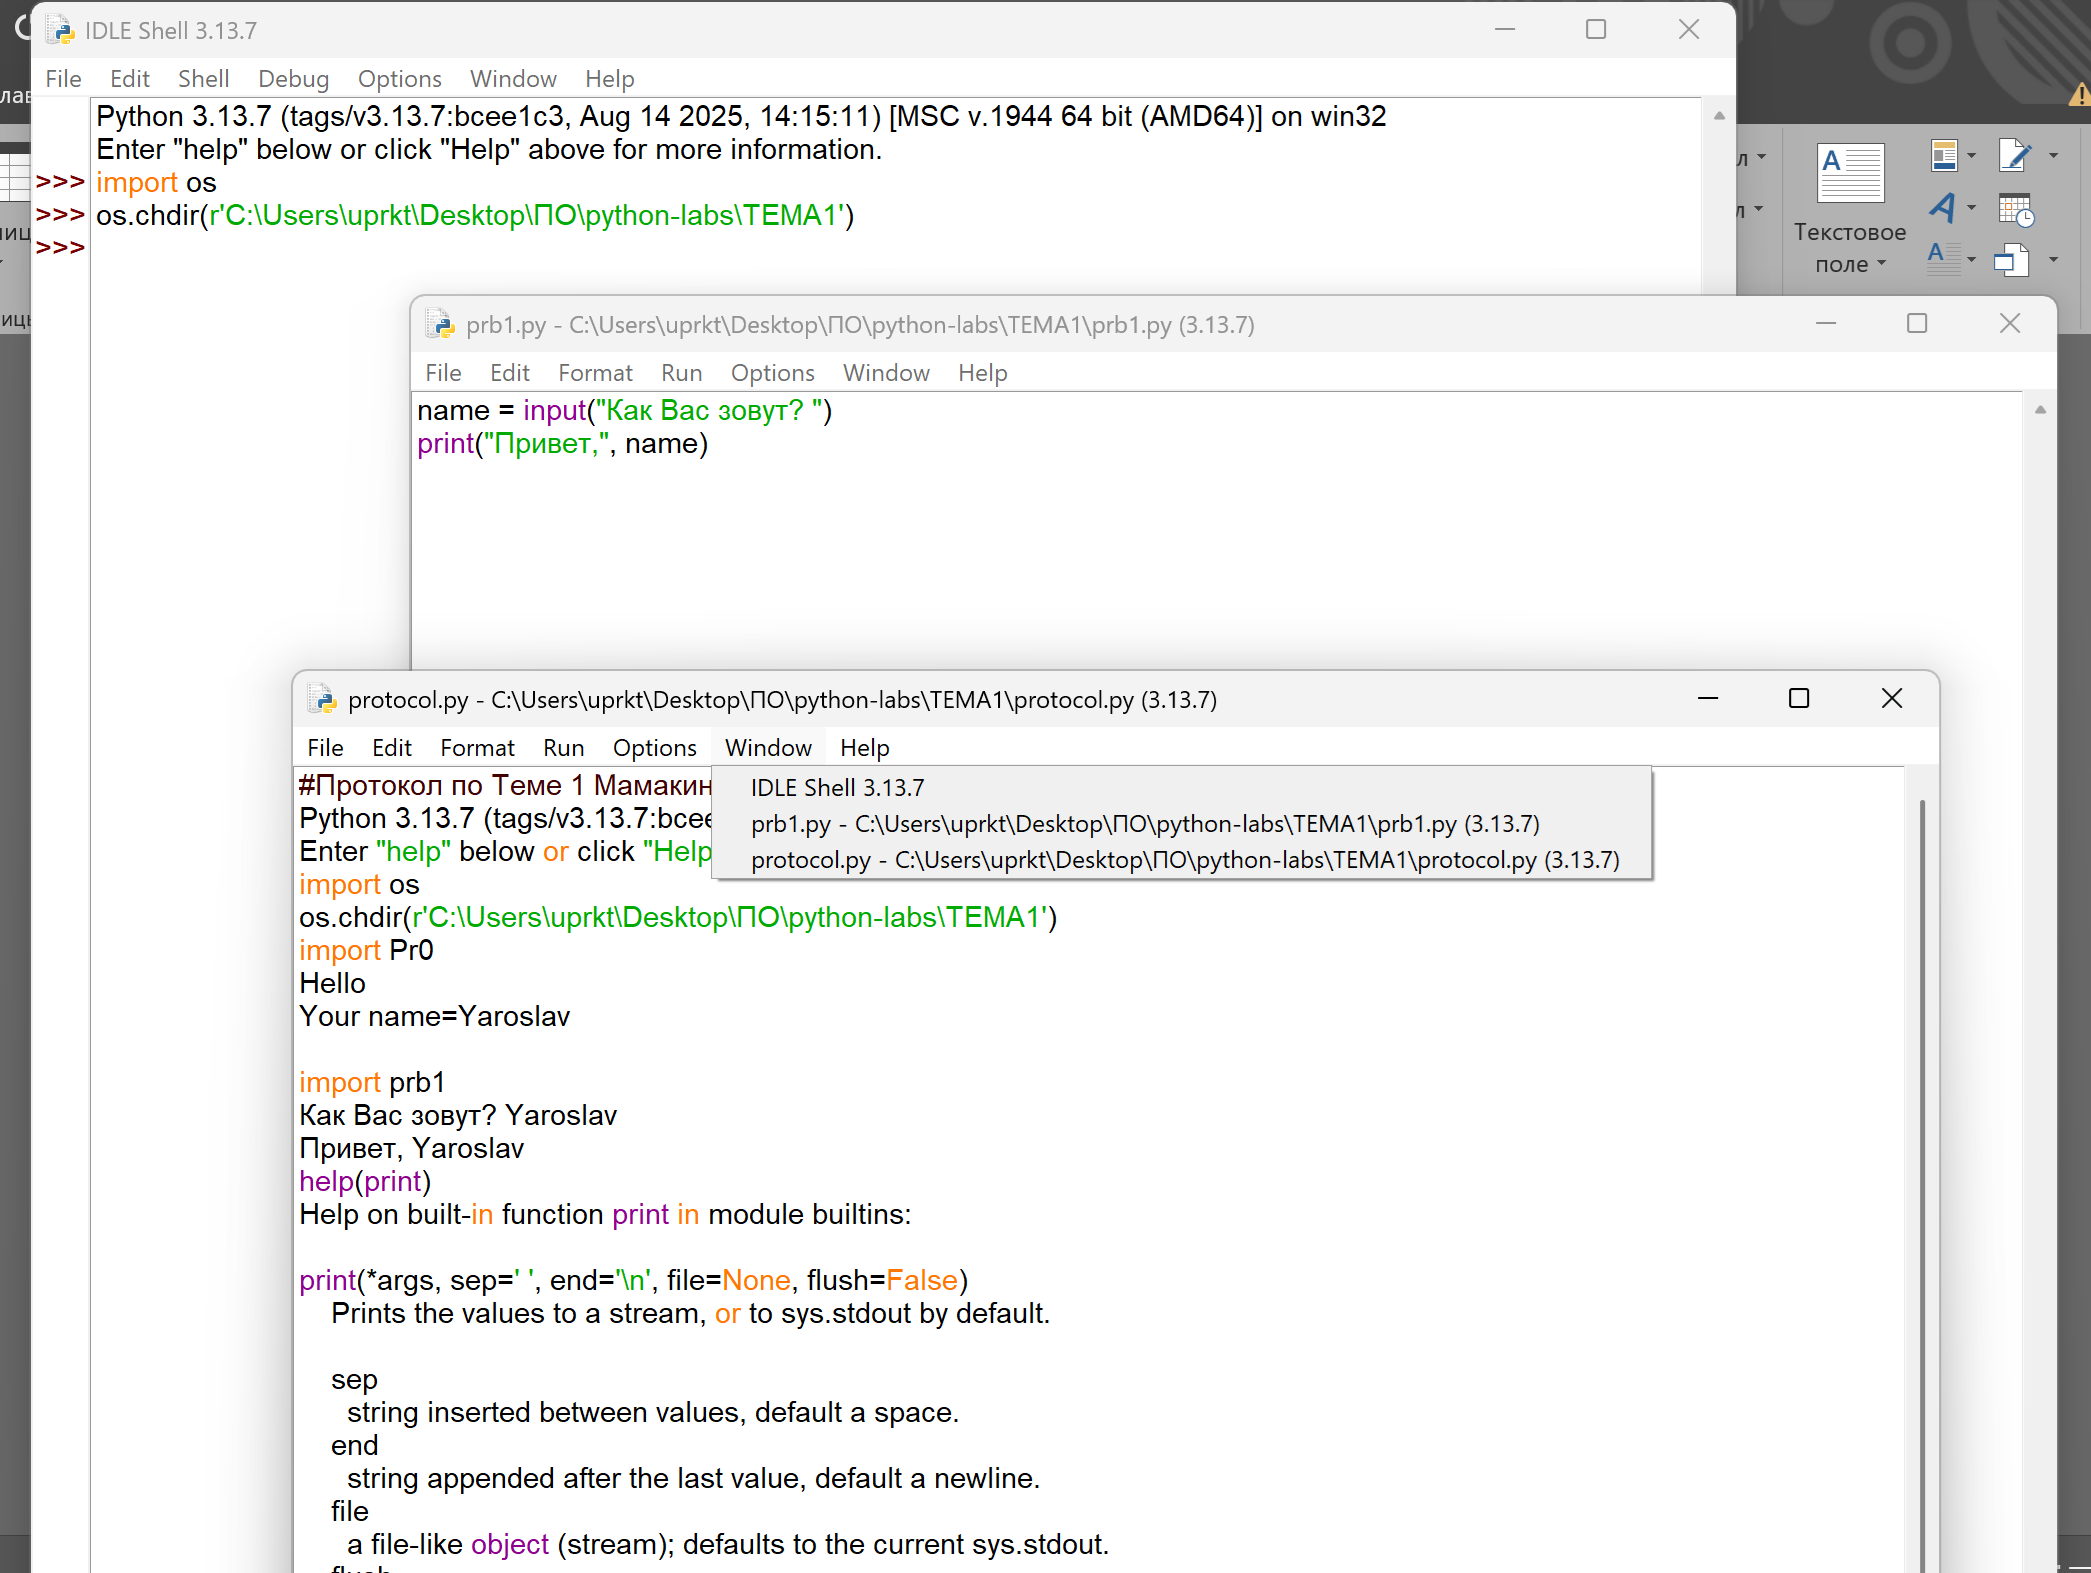This screenshot has width=2091, height=1573.
Task: Expand the Текстовое поле dropdown arrow
Action: pos(1881,264)
